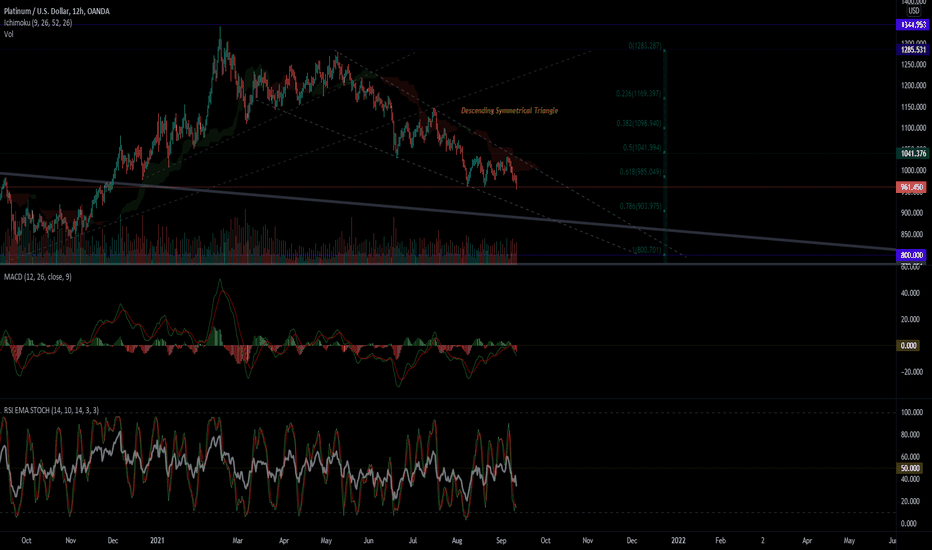932x550 pixels.
Task: Click the 1250.000 price scale label
Action: pyautogui.click(x=914, y=64)
